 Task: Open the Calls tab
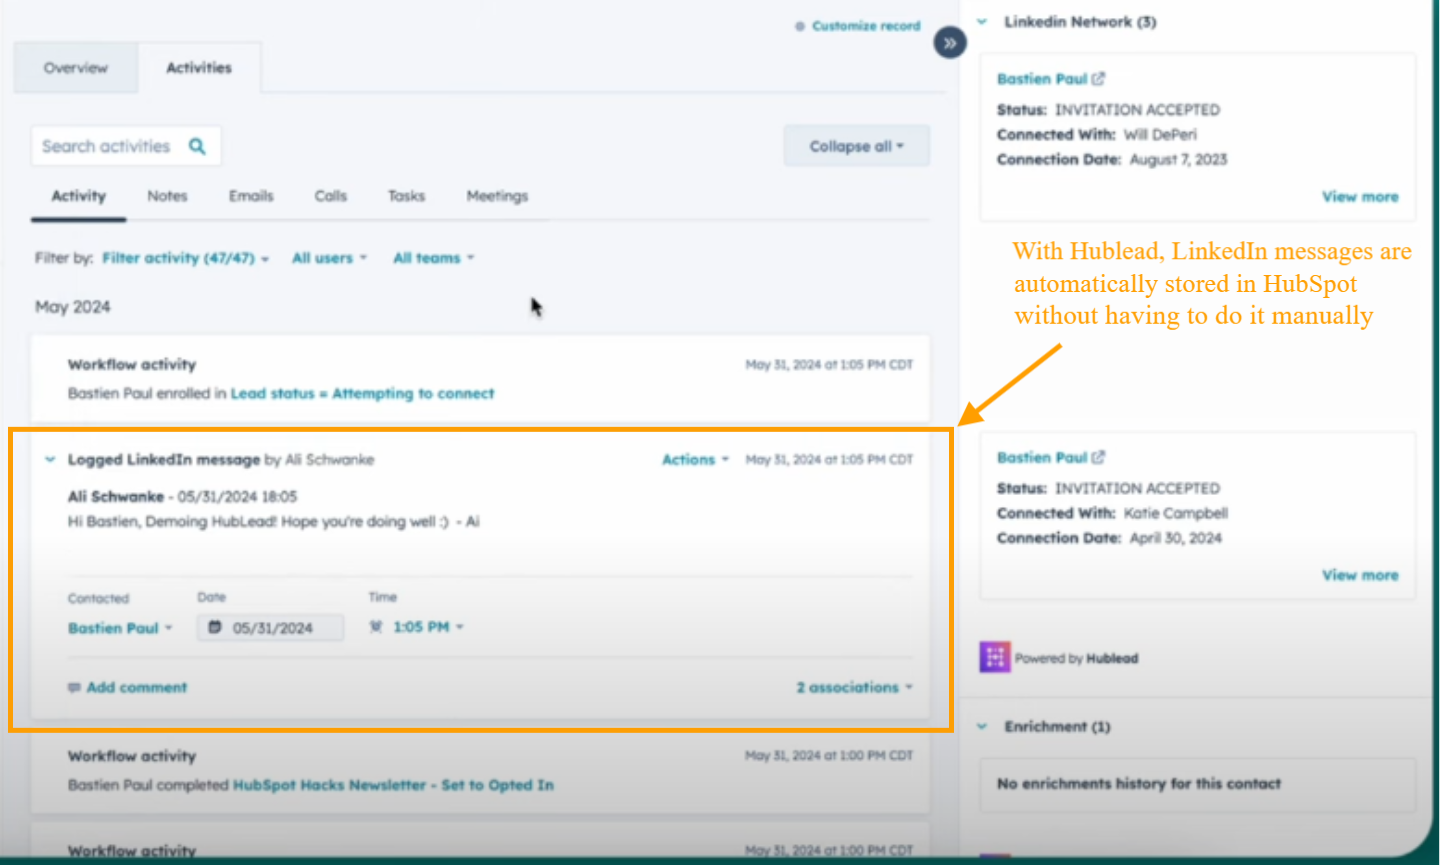point(331,196)
